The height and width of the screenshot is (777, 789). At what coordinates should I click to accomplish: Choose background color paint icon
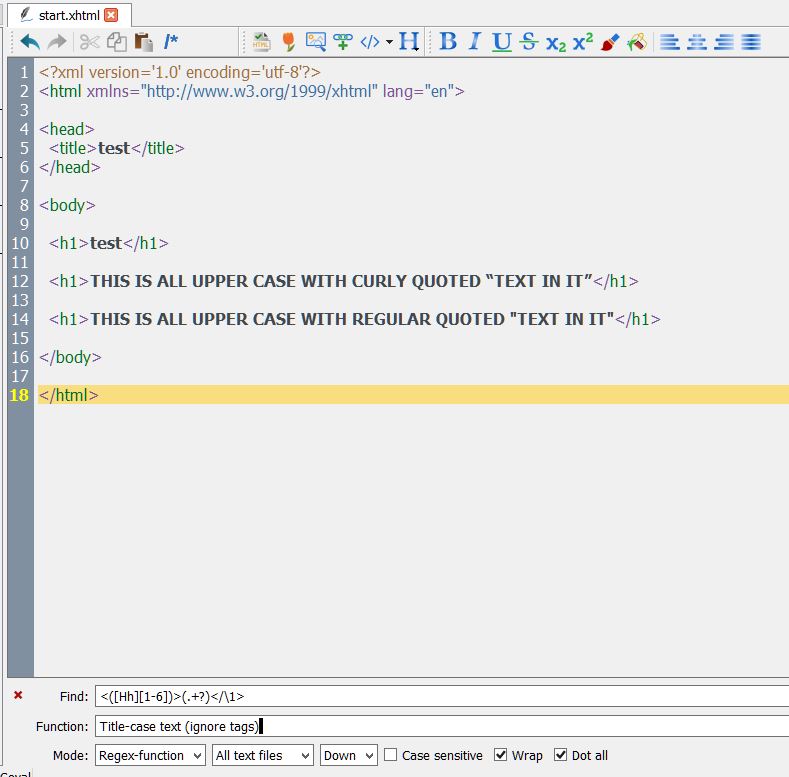[637, 42]
